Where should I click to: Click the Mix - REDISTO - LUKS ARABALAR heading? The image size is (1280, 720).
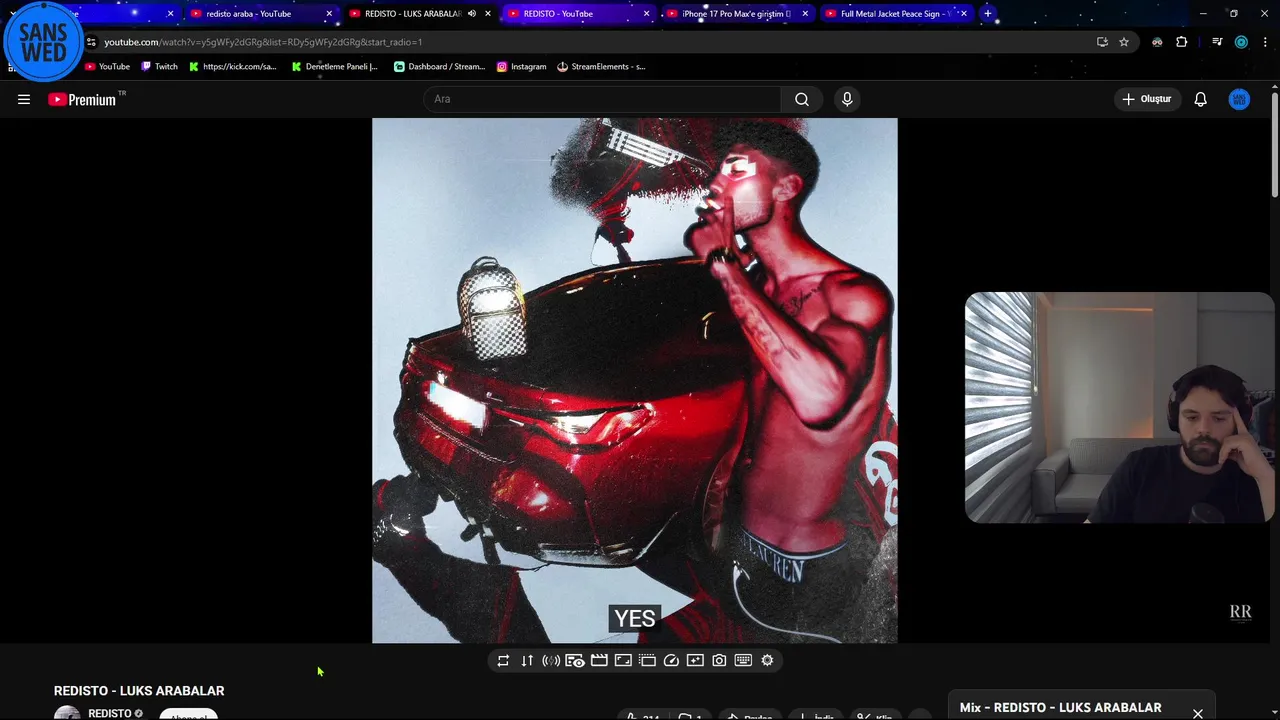coord(1061,707)
